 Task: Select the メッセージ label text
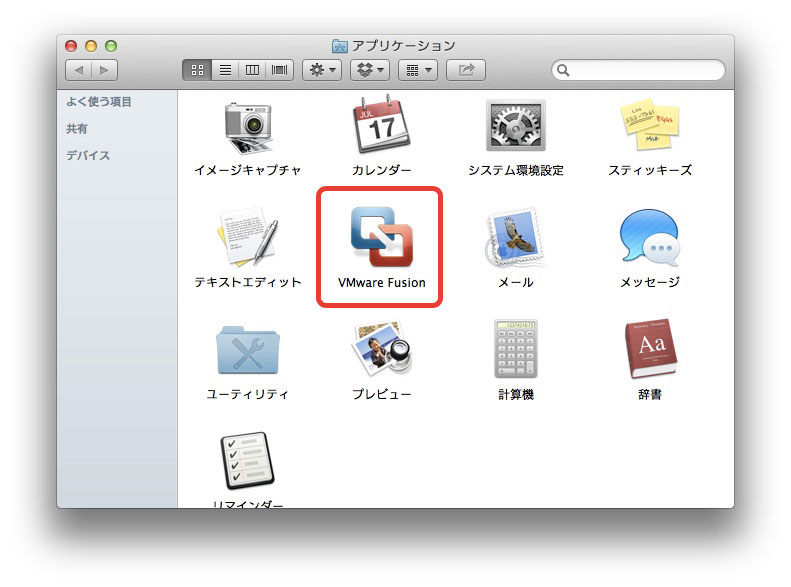(650, 282)
